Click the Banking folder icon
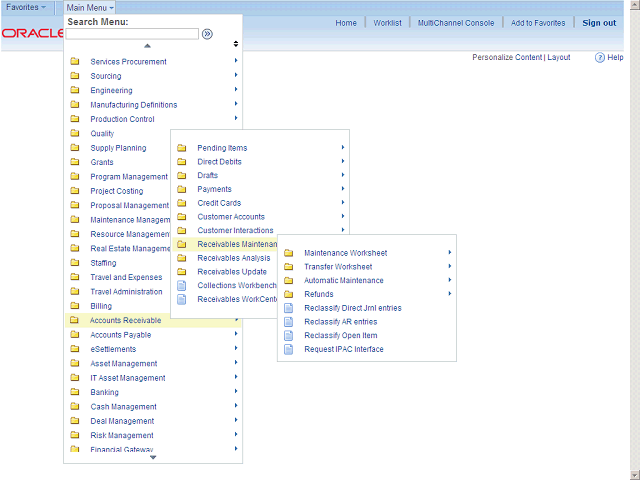 coord(75,393)
